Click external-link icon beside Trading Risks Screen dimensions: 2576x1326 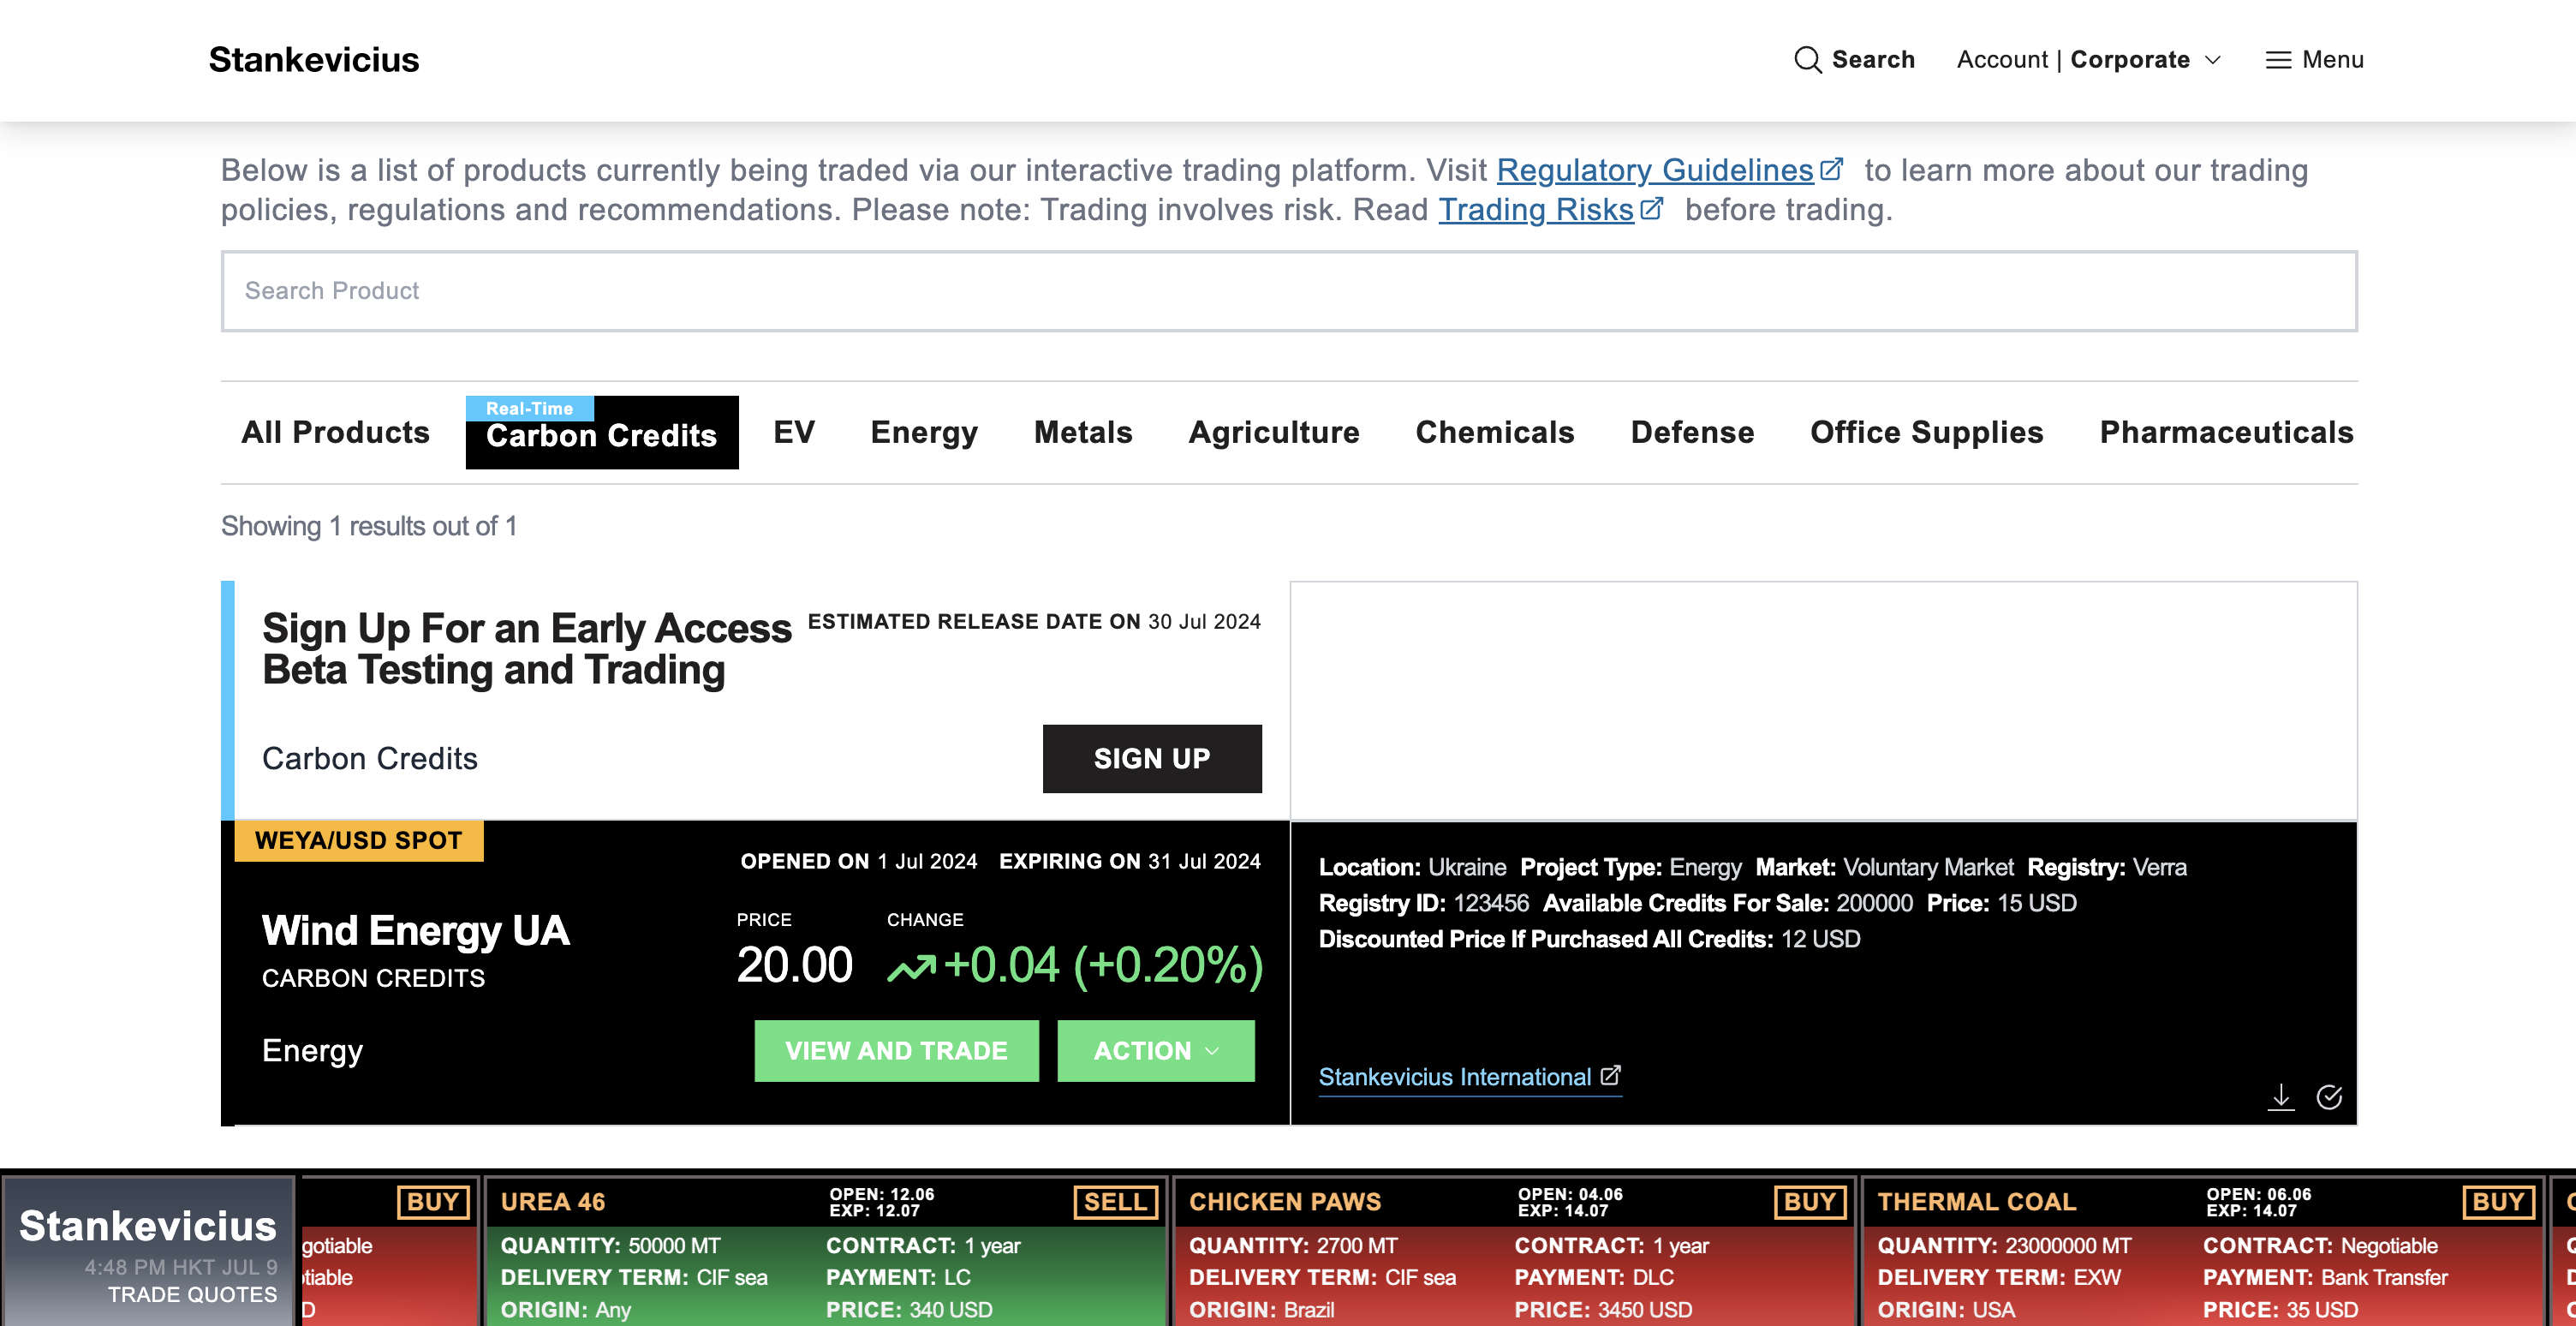pos(1652,208)
